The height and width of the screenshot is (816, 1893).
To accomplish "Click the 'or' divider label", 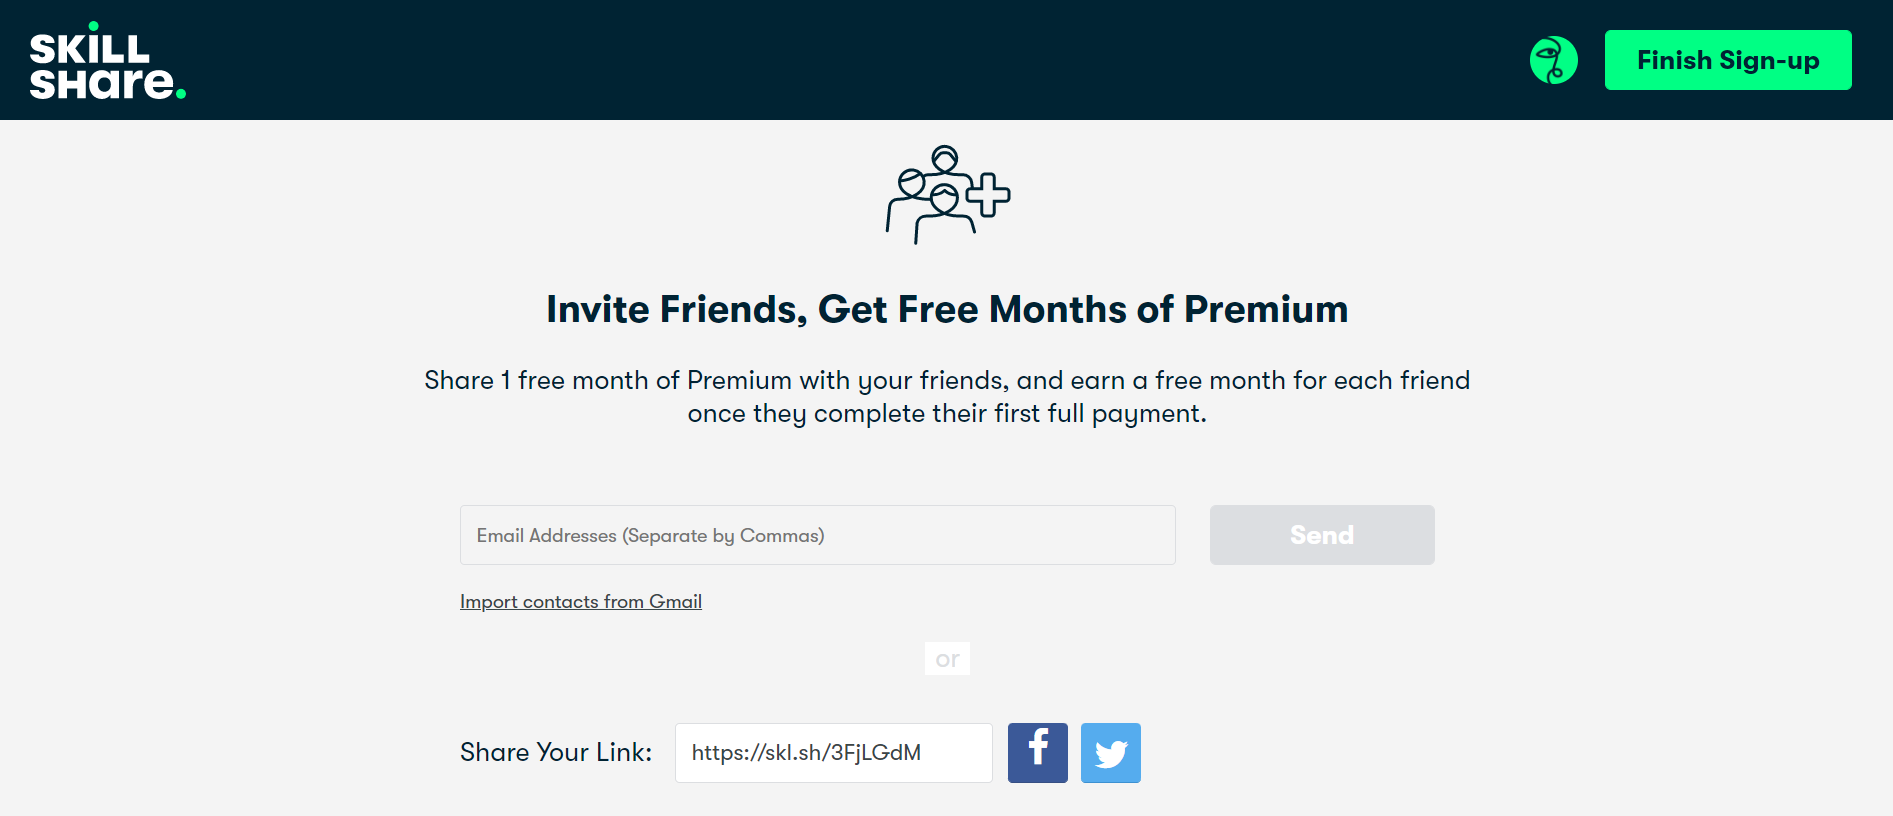I will 947,659.
